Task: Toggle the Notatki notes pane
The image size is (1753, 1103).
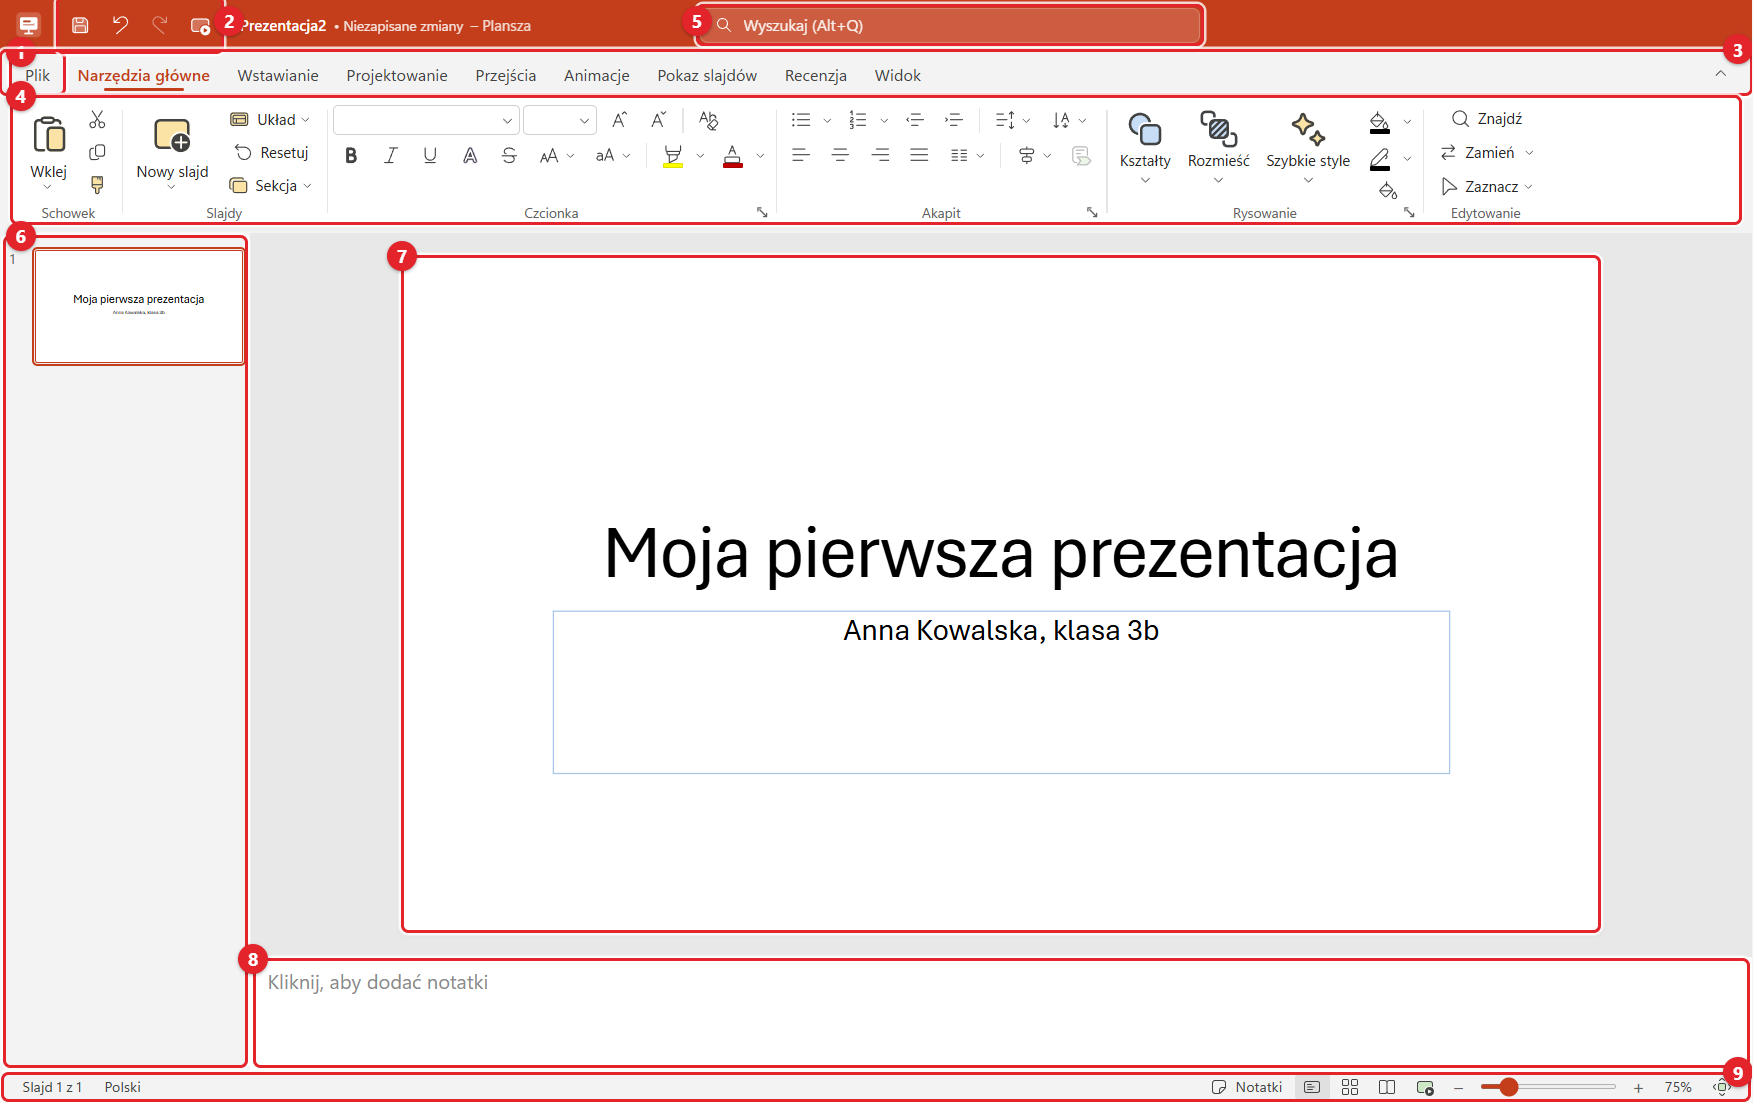Action: pos(1246,1087)
